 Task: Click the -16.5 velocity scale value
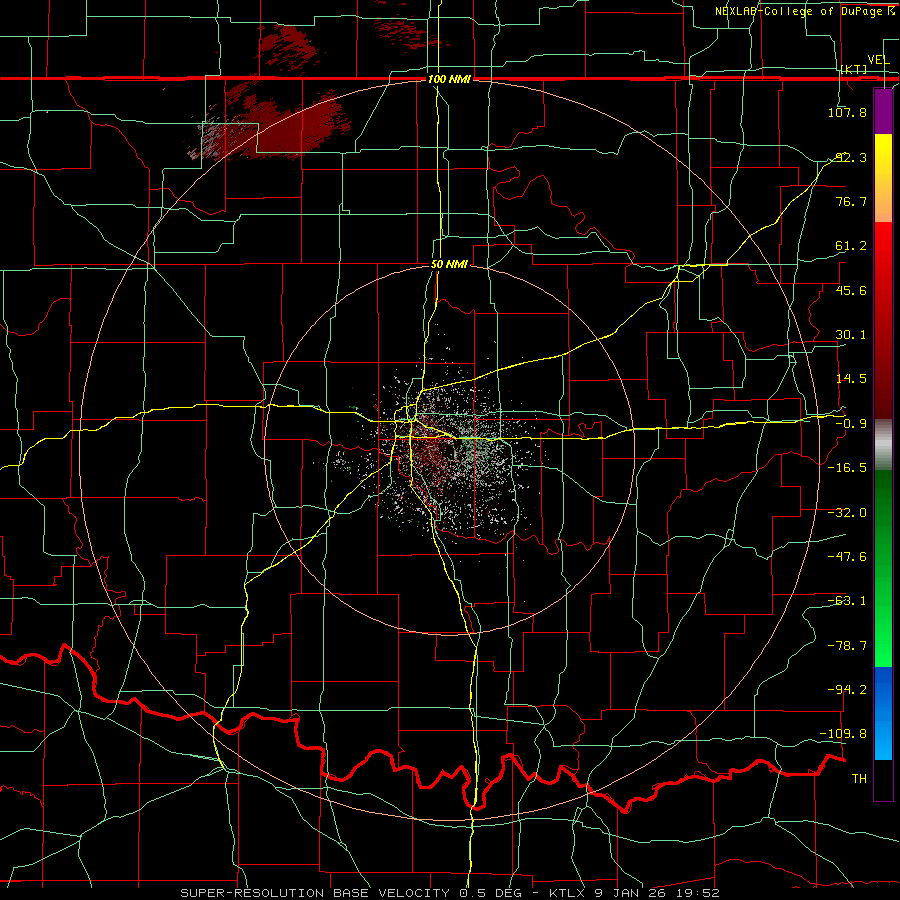click(x=847, y=468)
